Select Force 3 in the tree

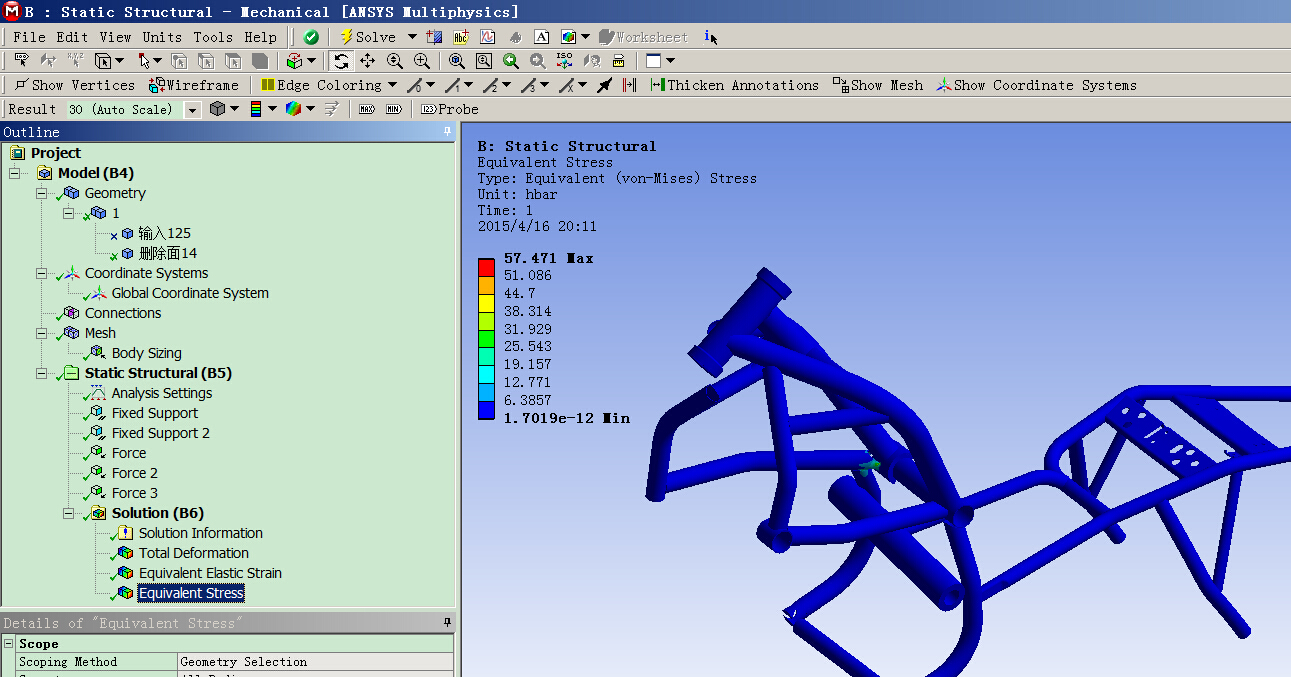point(135,493)
